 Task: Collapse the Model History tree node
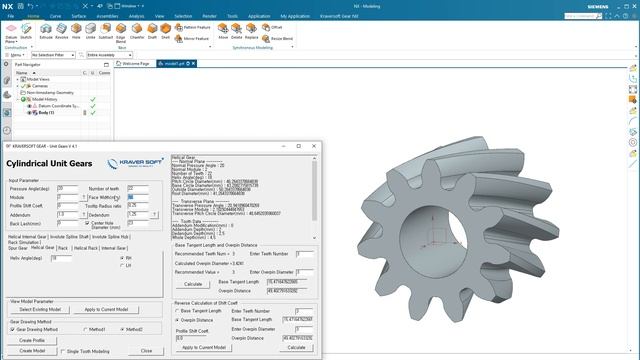tap(18, 99)
